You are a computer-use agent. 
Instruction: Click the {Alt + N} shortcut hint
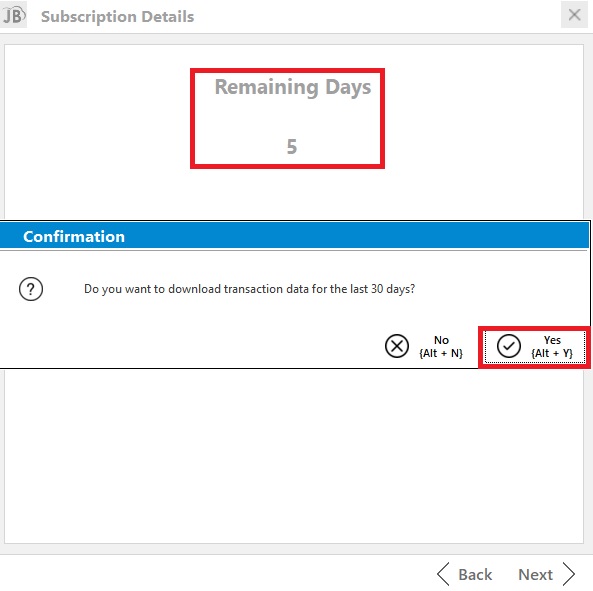441,353
